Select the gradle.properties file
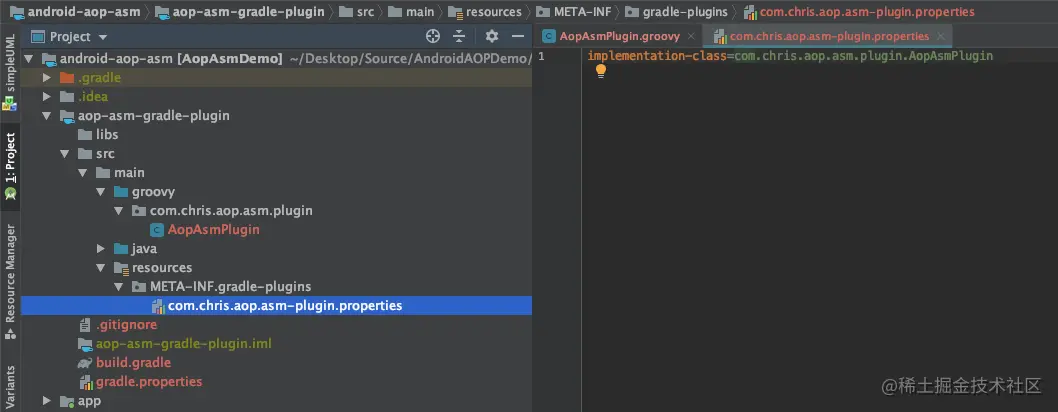Viewport: 1058px width, 412px height. 148,382
